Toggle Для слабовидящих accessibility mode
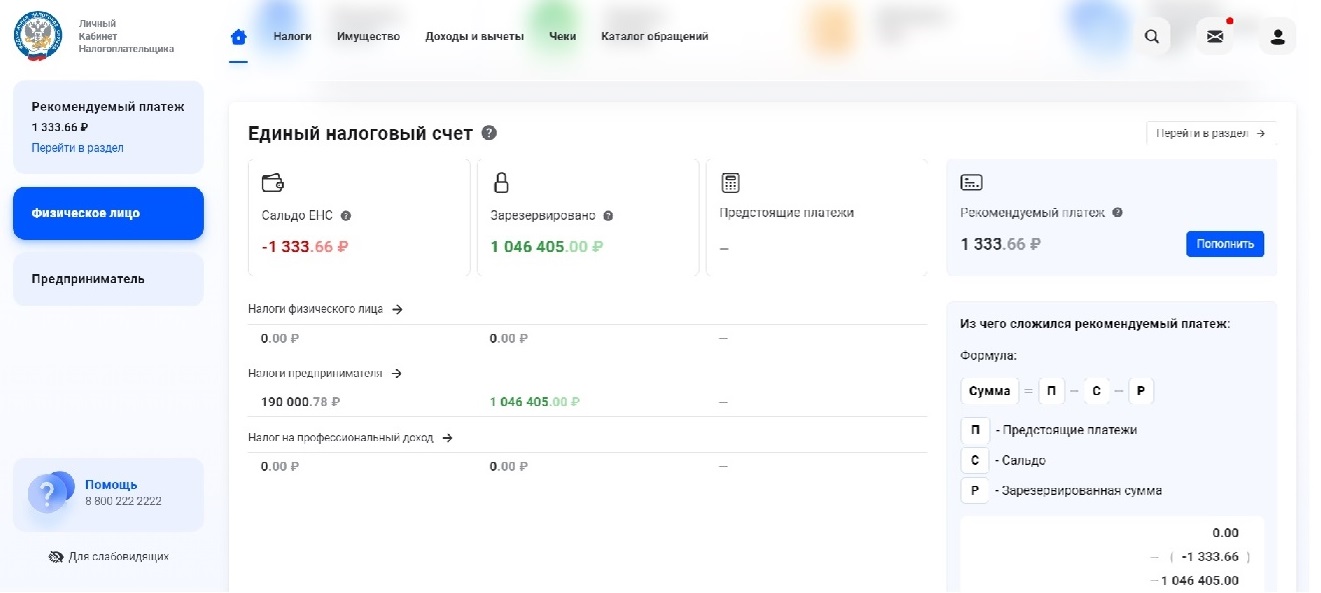The image size is (1321, 593). click(108, 557)
